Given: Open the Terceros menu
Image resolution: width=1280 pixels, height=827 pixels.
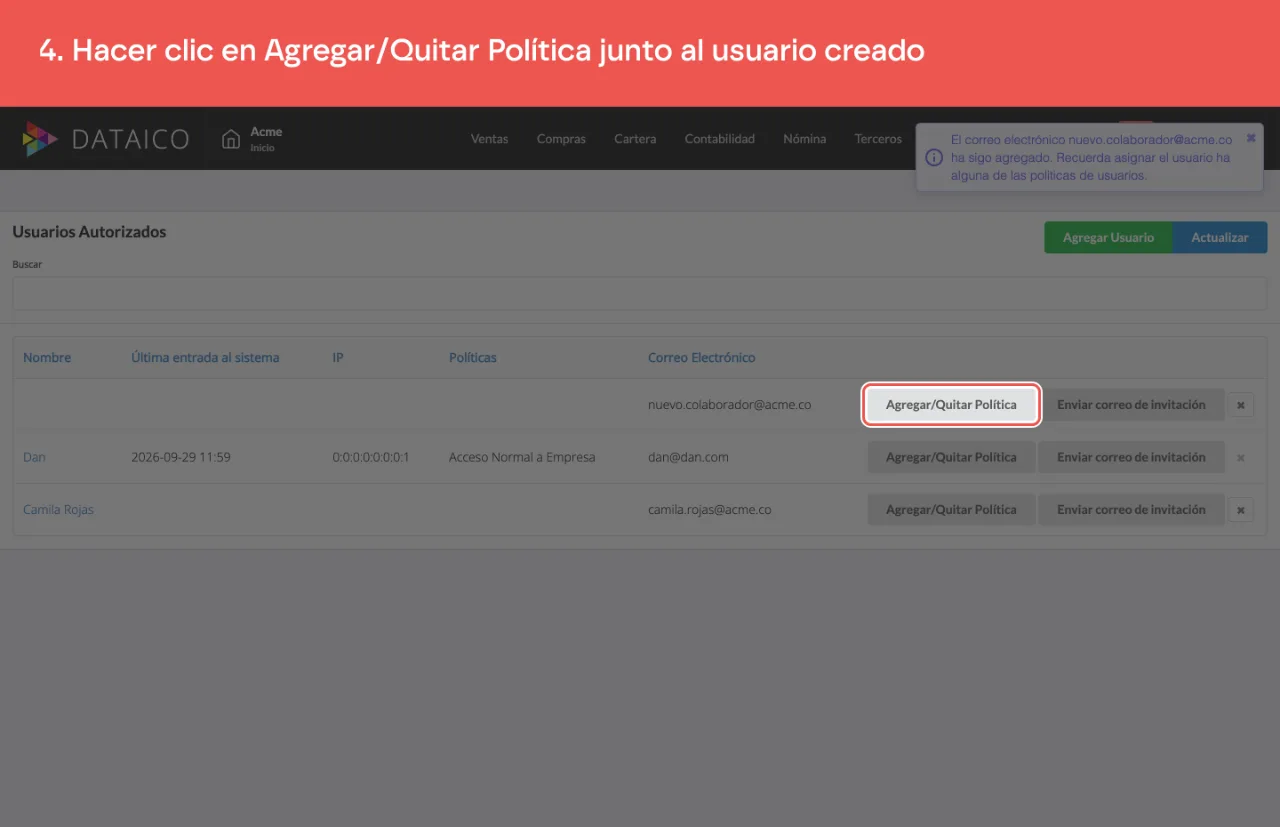Looking at the screenshot, I should coord(878,139).
